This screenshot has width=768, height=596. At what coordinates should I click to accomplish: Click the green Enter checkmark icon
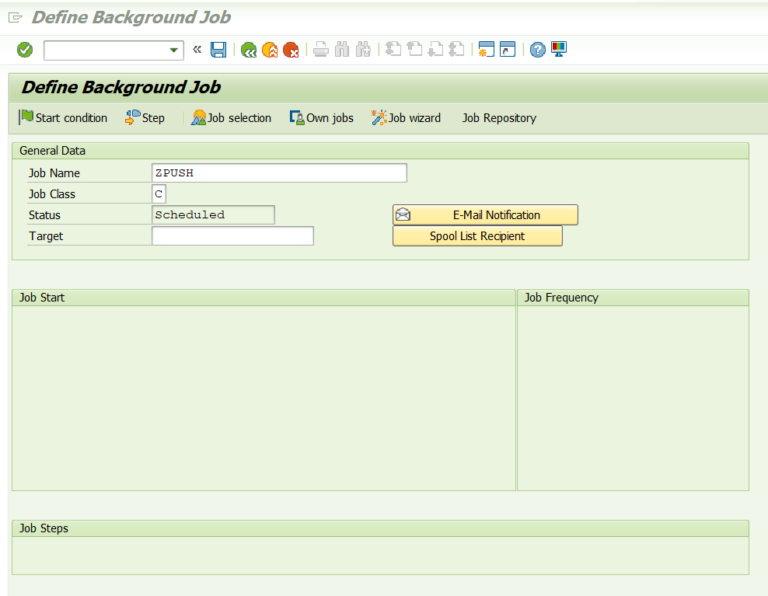24,49
